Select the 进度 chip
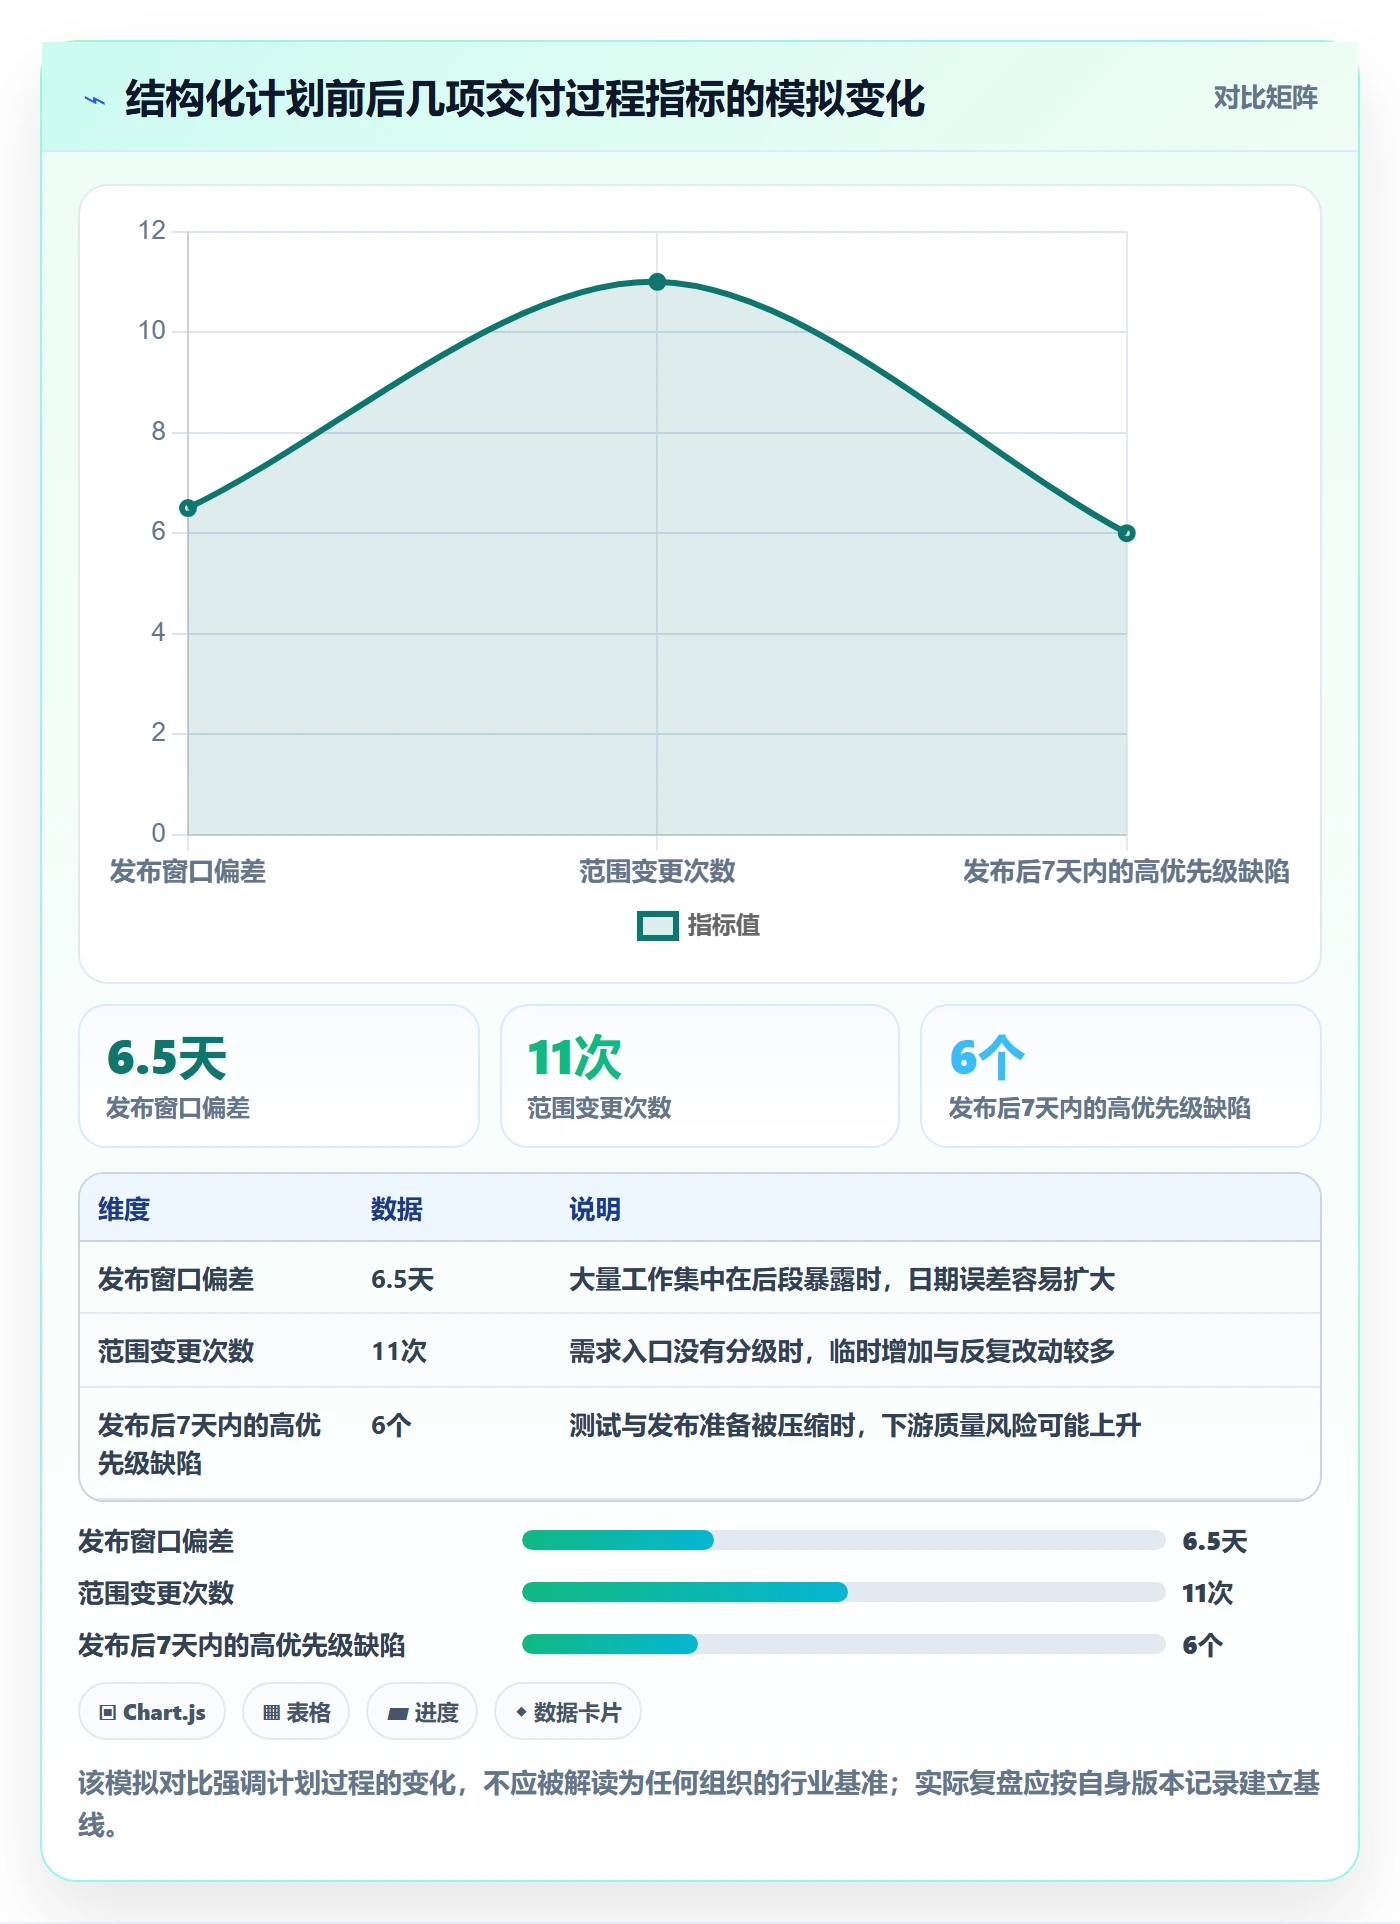This screenshot has width=1400, height=1924. 422,1712
